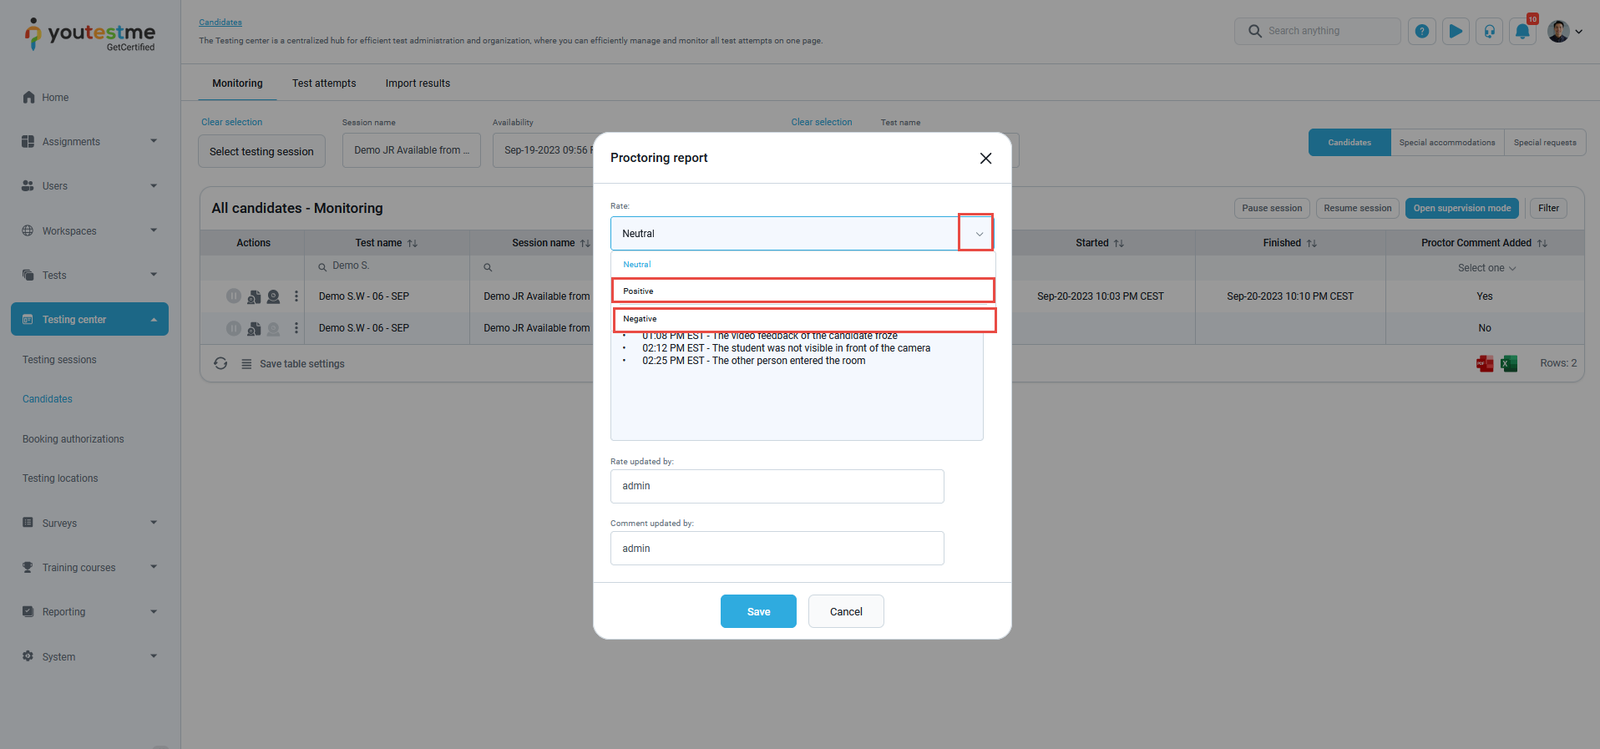Close the Proctoring report dialog
The height and width of the screenshot is (749, 1600).
(x=985, y=158)
